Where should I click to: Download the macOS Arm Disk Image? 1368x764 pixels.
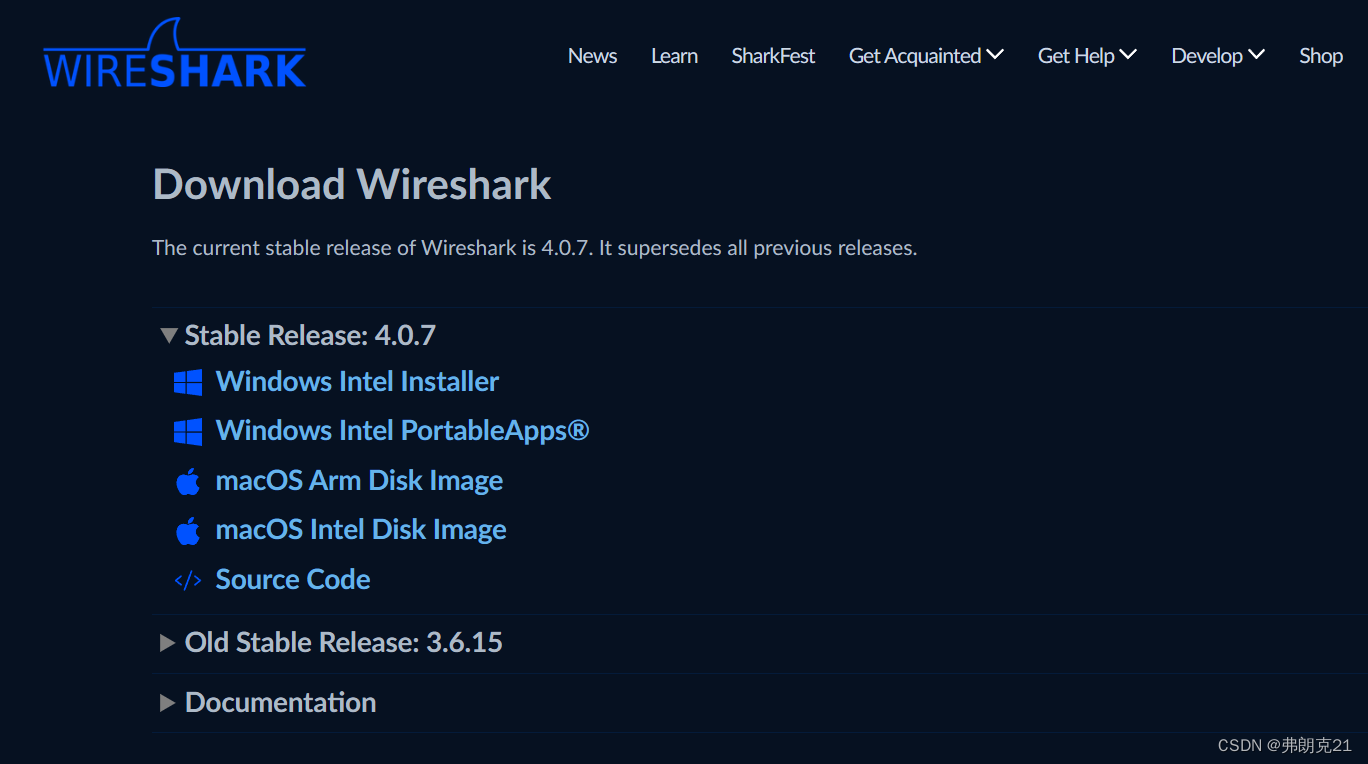(359, 480)
